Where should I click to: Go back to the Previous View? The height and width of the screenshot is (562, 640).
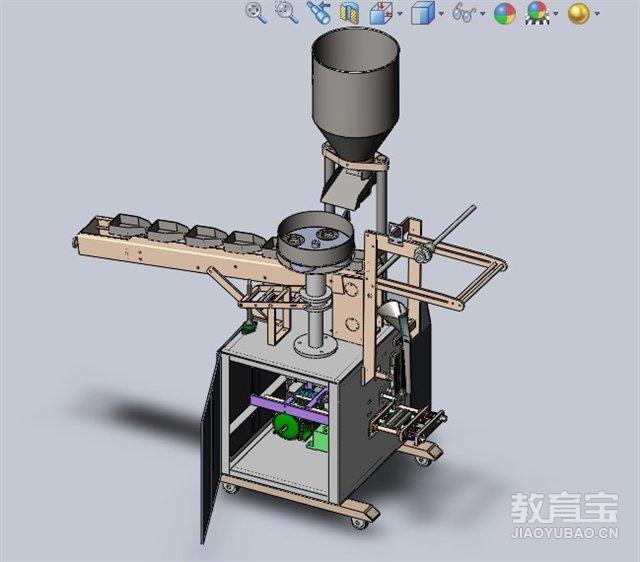click(319, 12)
